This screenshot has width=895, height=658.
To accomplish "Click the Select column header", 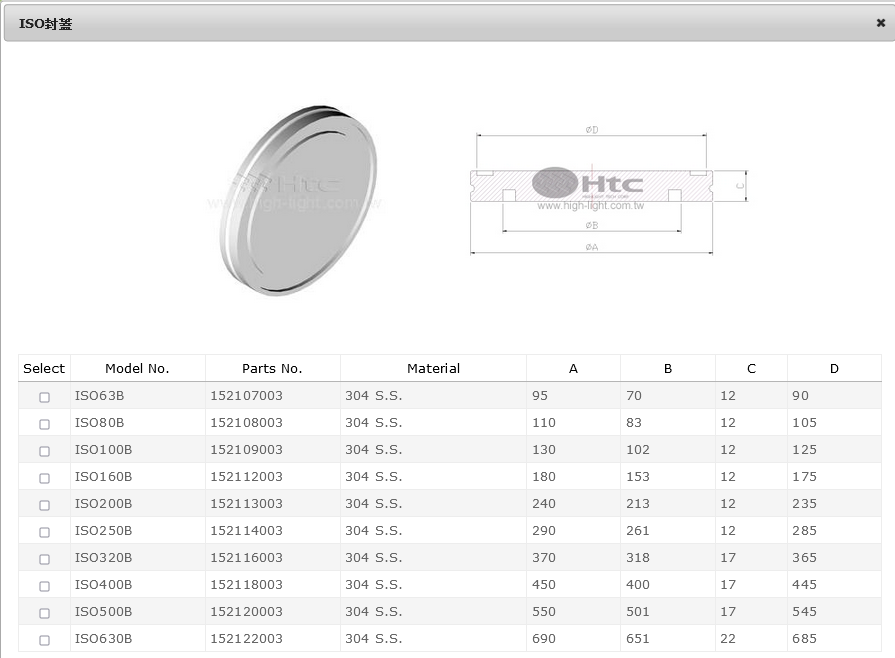I will [44, 368].
